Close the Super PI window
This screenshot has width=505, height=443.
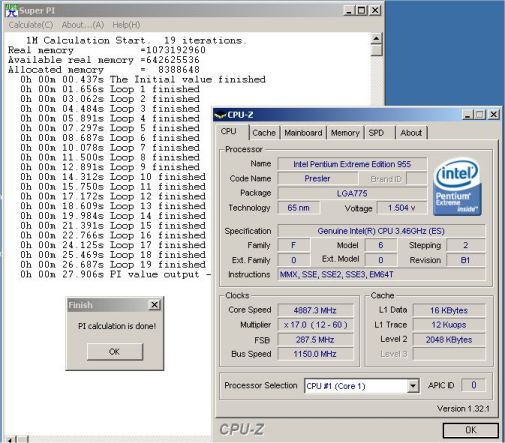(x=375, y=11)
